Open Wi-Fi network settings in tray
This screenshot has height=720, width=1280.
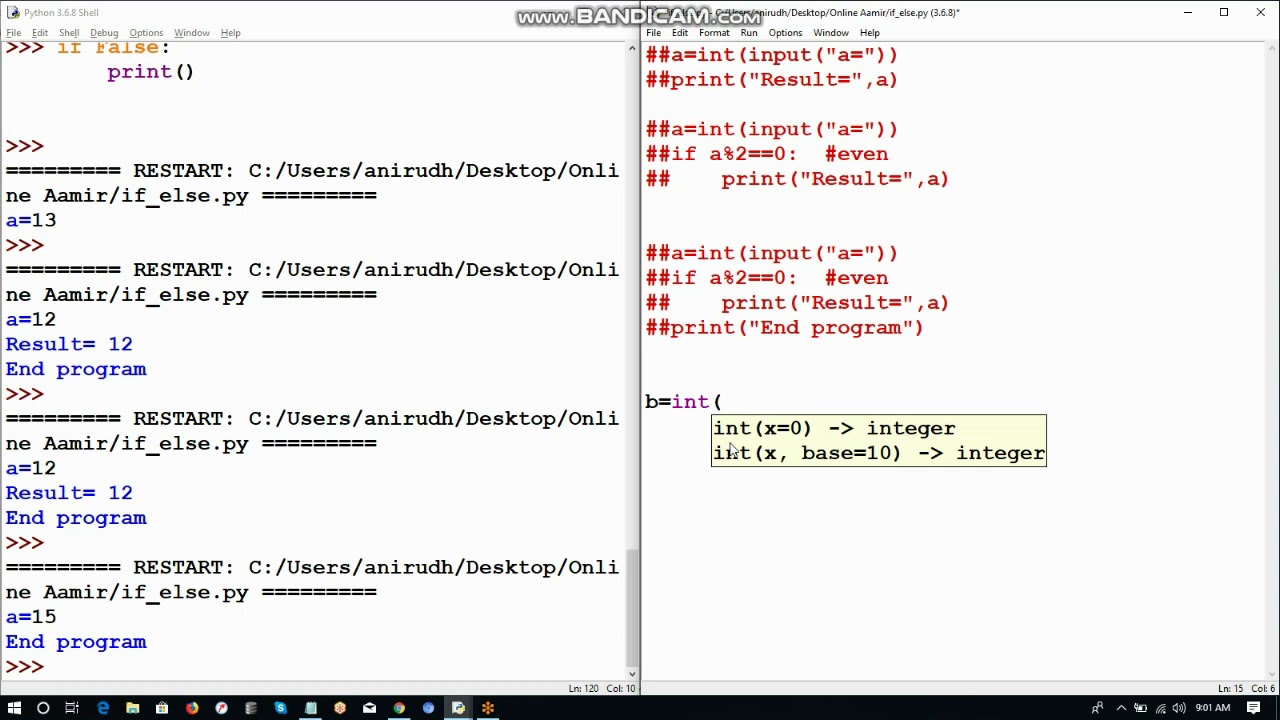tap(1159, 708)
